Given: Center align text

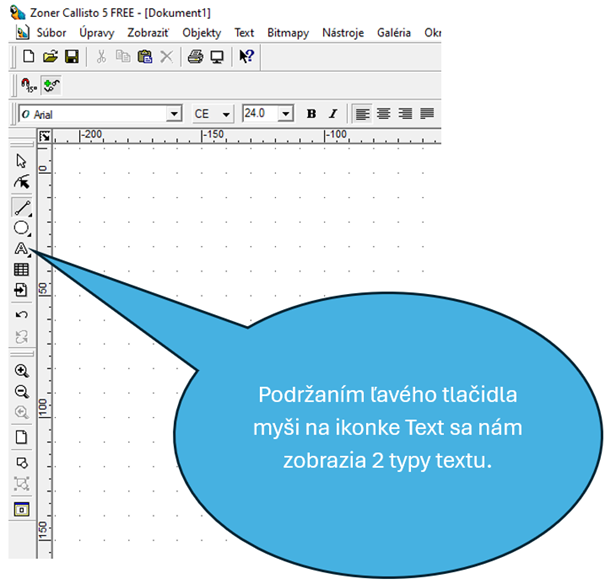Looking at the screenshot, I should [x=384, y=114].
